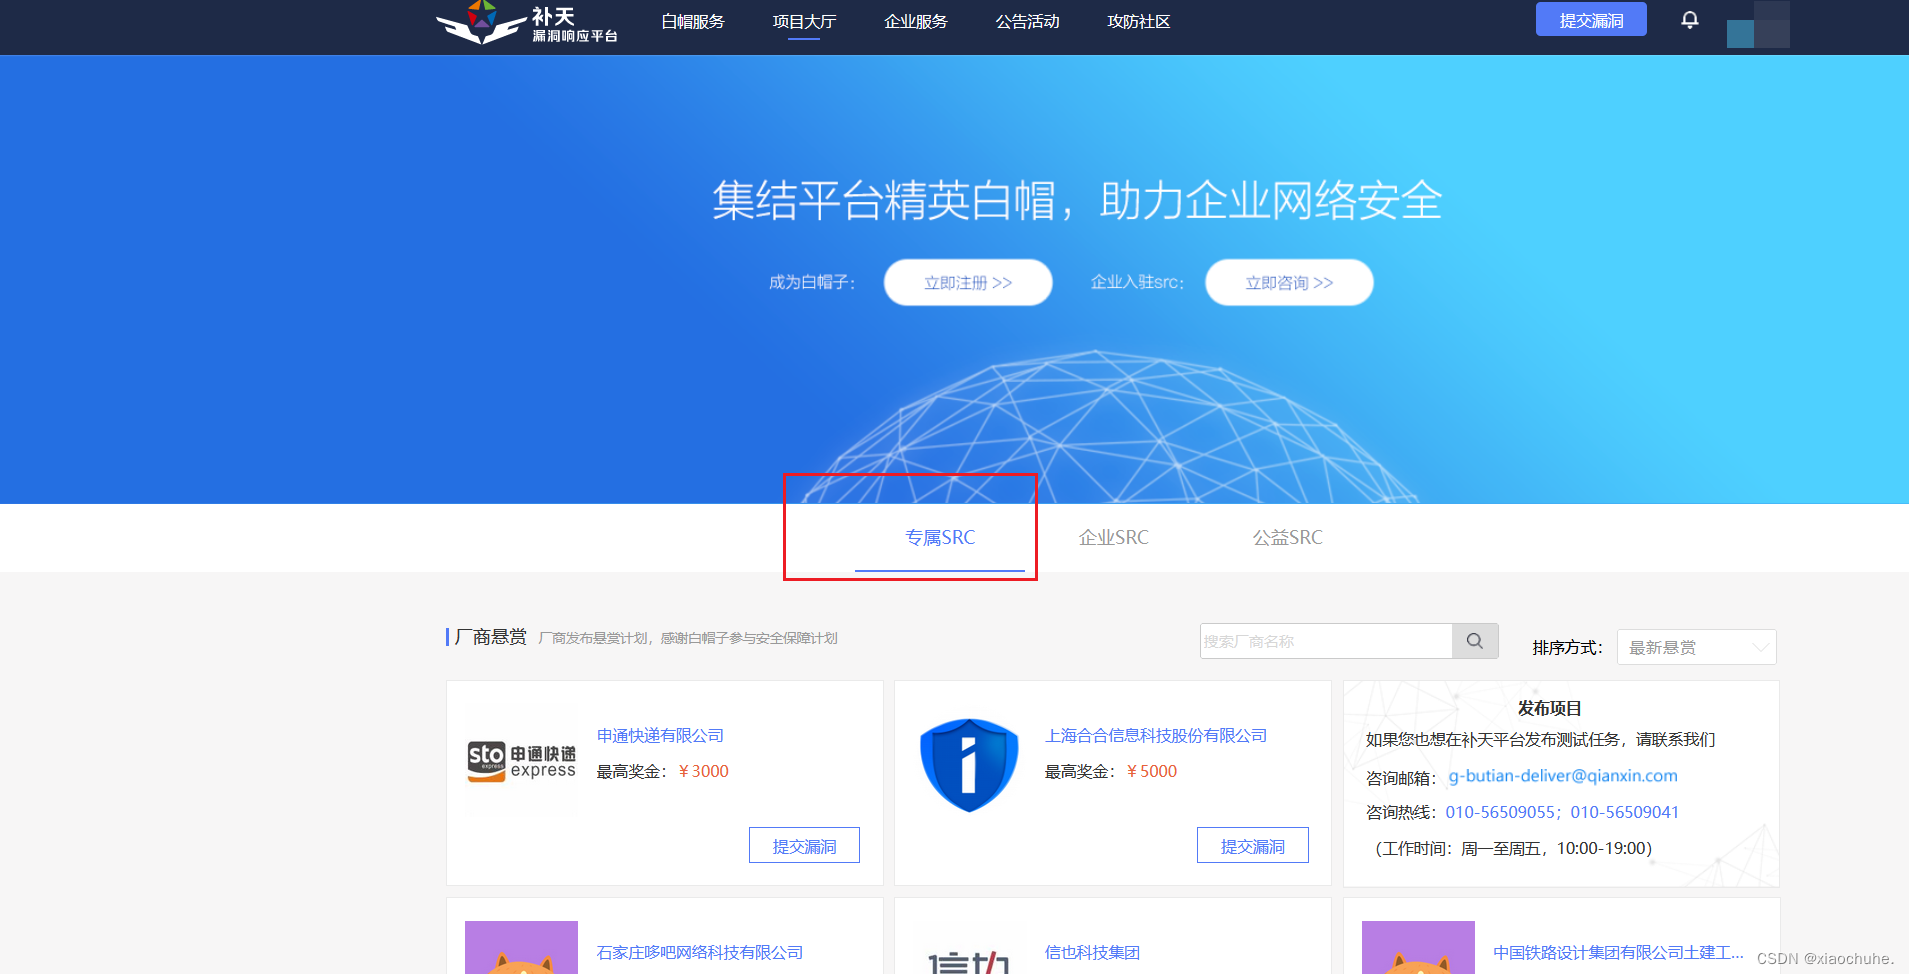This screenshot has width=1909, height=974.
Task: Open the notification bell
Action: pos(1689,20)
